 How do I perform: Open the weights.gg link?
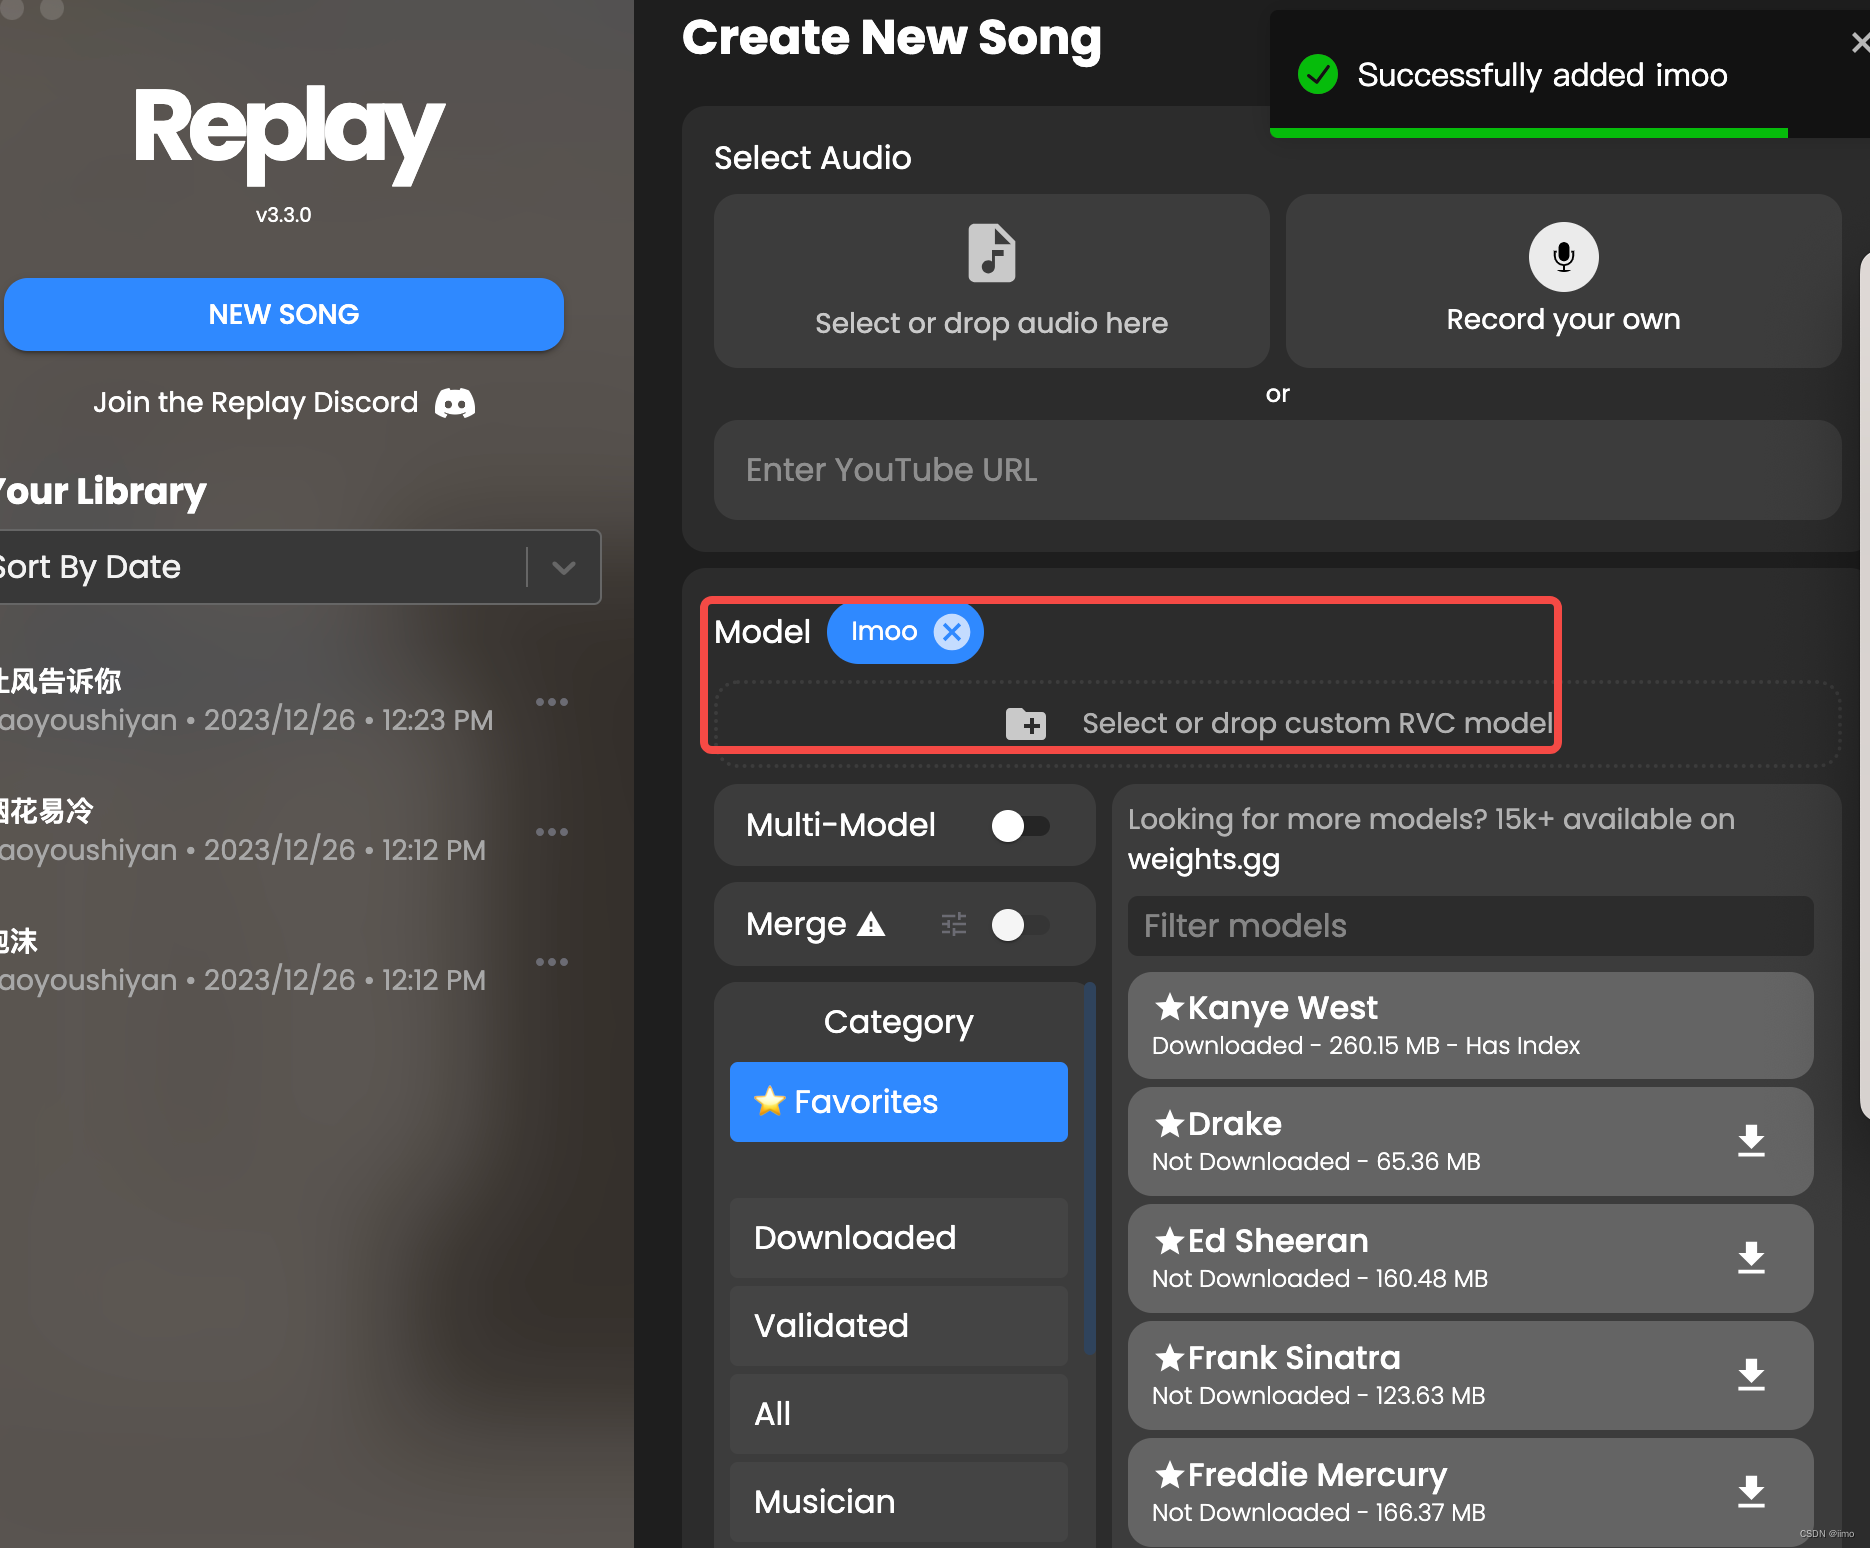coord(1204,860)
